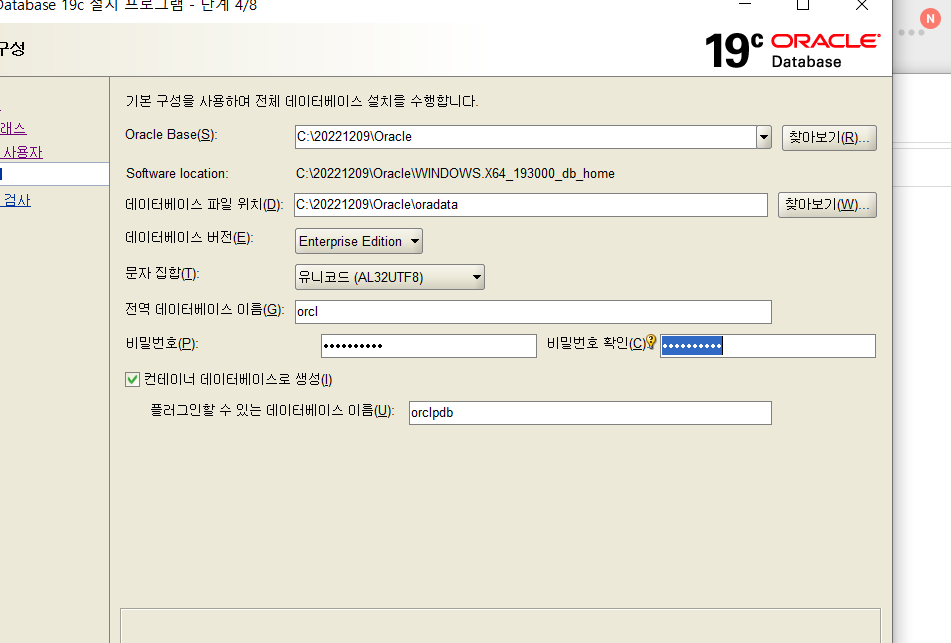Screen dimensions: 951x643
Task: Click the three dots menu in background window
Action: [911, 33]
